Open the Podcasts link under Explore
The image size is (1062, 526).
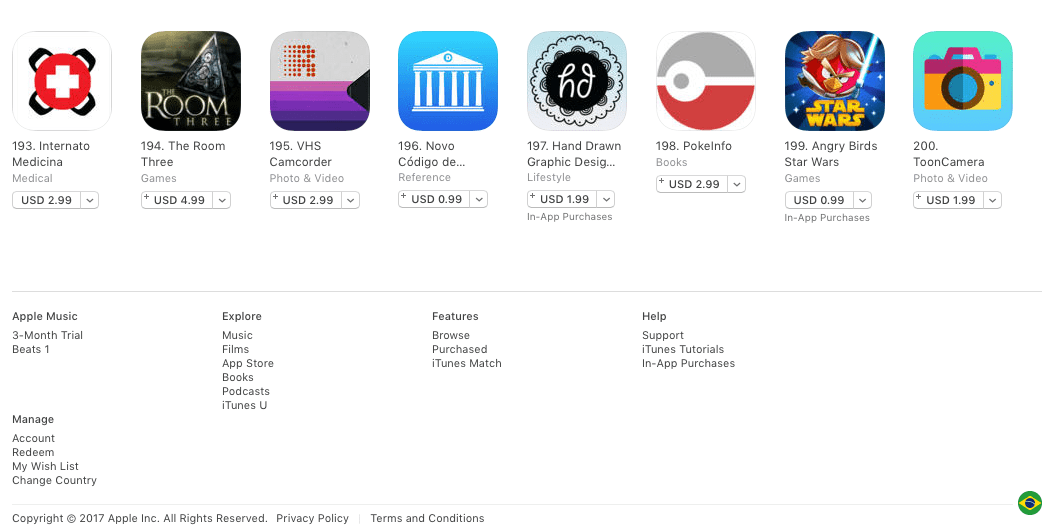[246, 391]
